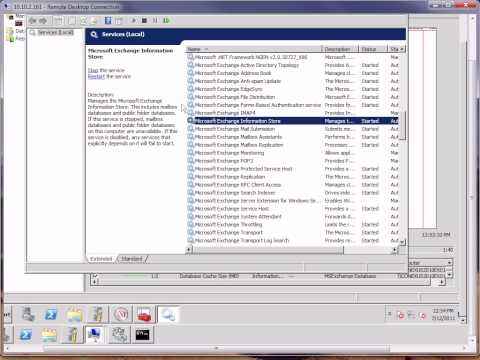Select Microsoft Exchange System Attendant service

[293, 217]
